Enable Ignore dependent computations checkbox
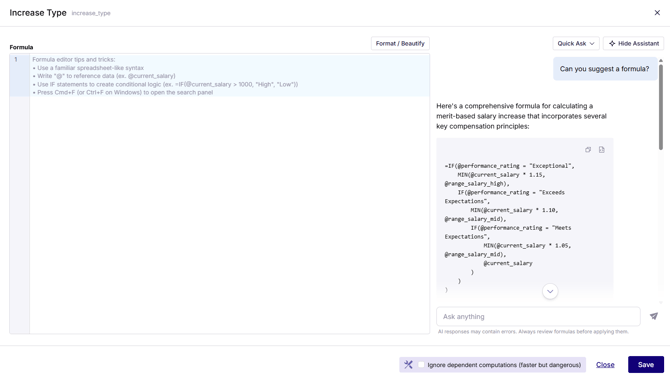This screenshot has height=378, width=670. (421, 365)
